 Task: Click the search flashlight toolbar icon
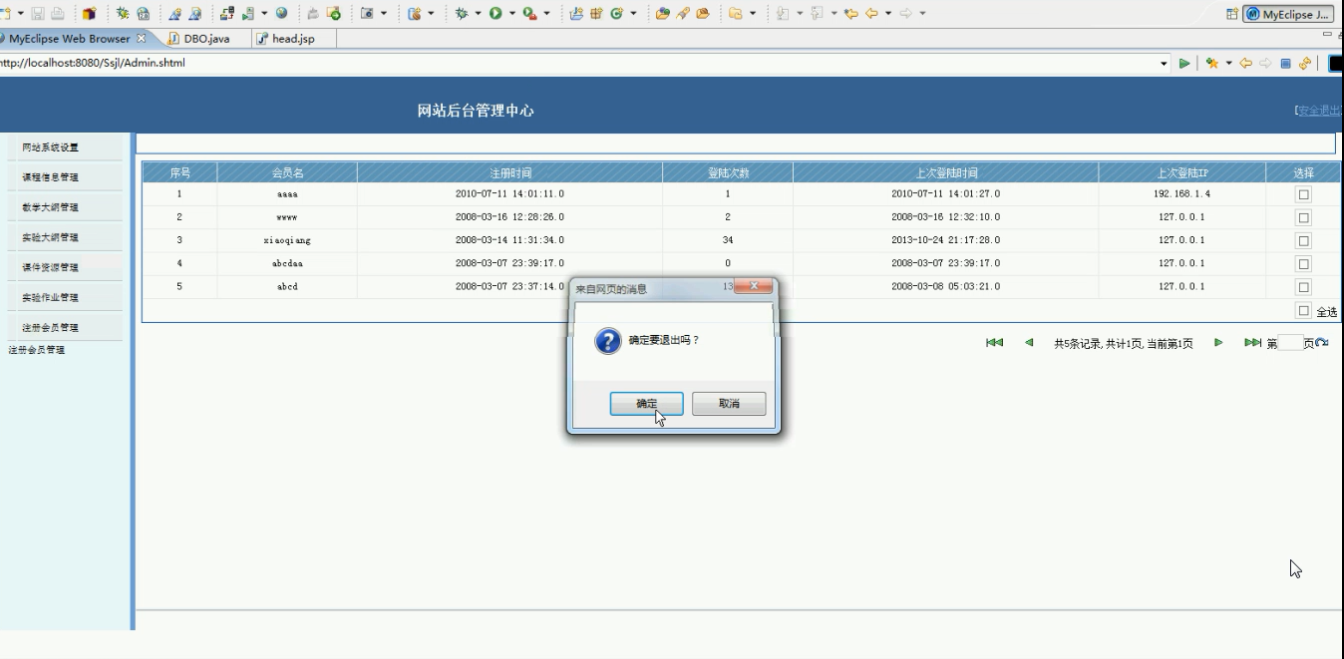[x=682, y=13]
